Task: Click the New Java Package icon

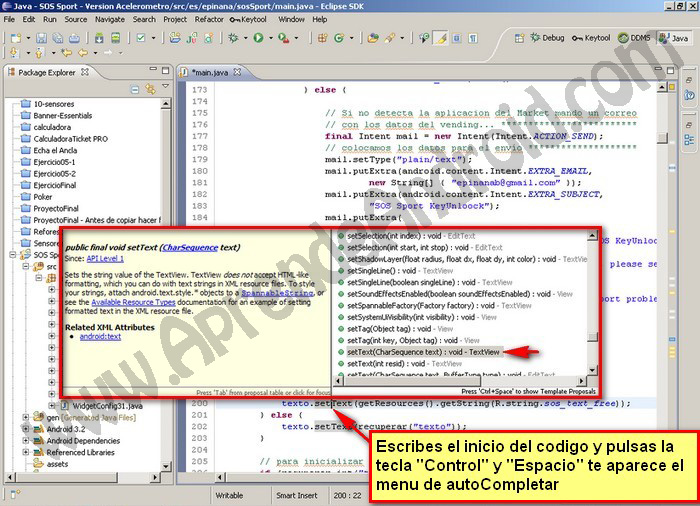Action: [322, 38]
